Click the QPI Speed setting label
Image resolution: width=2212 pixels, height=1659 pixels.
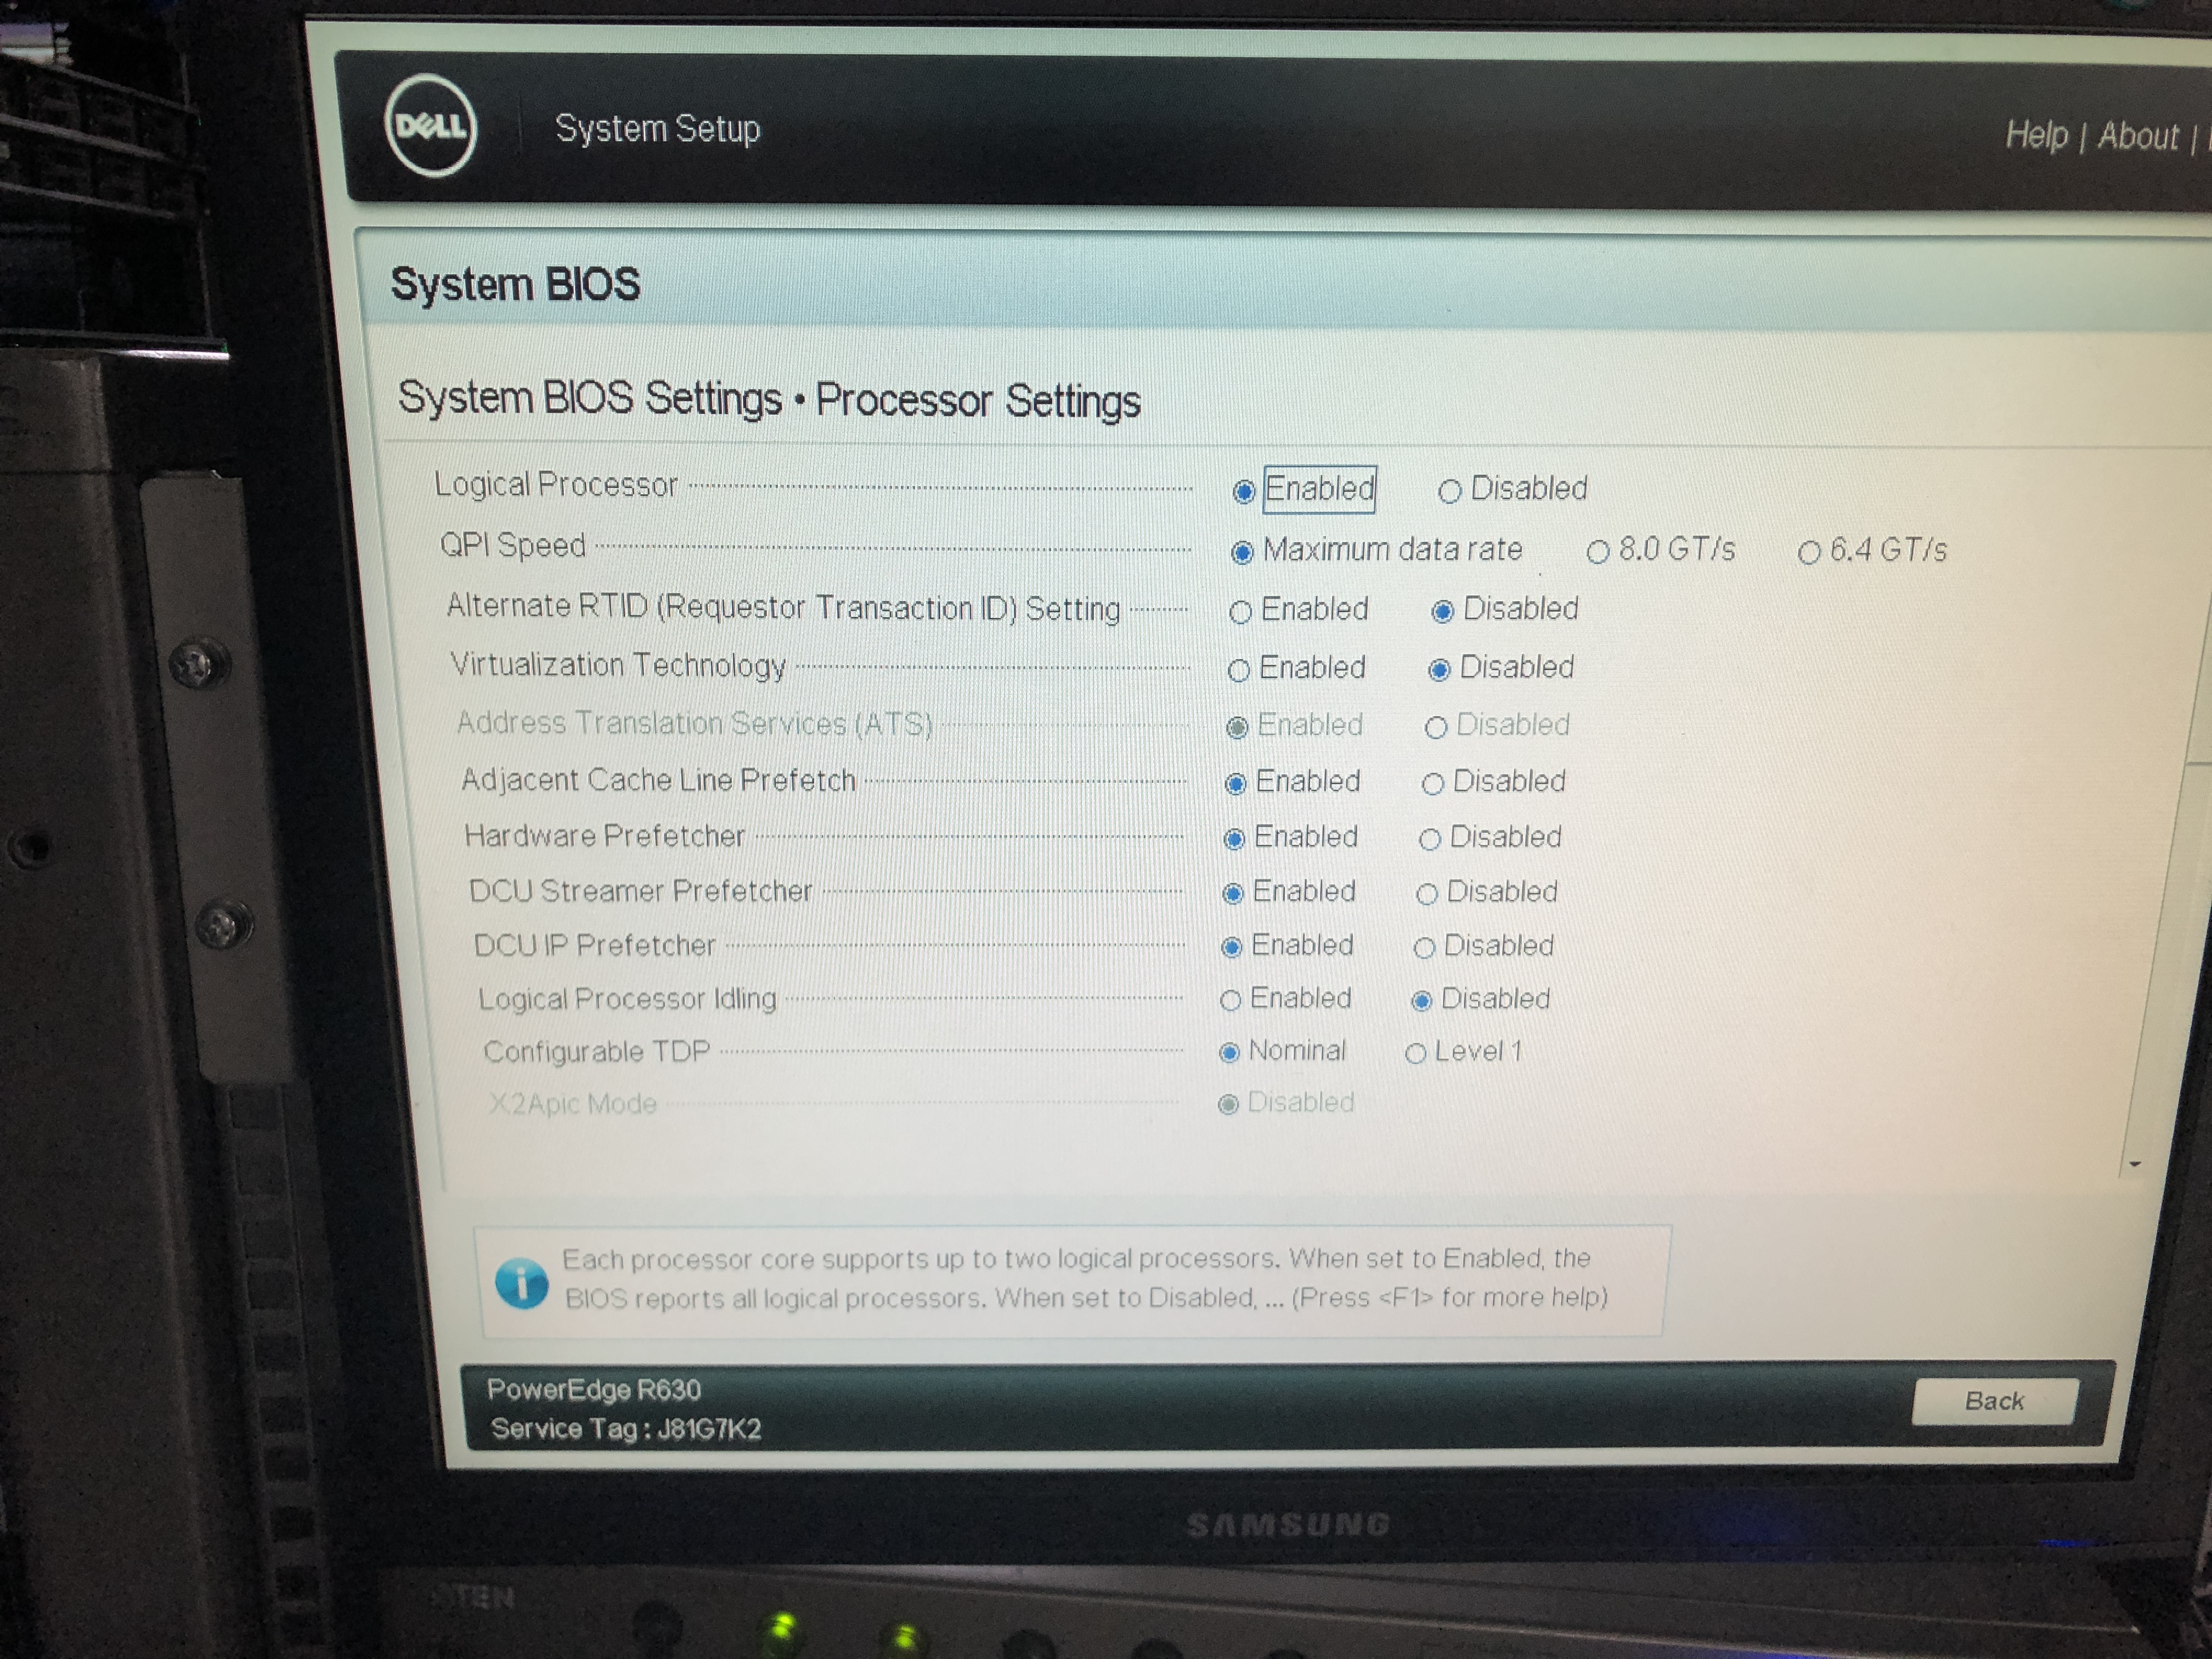tap(513, 545)
